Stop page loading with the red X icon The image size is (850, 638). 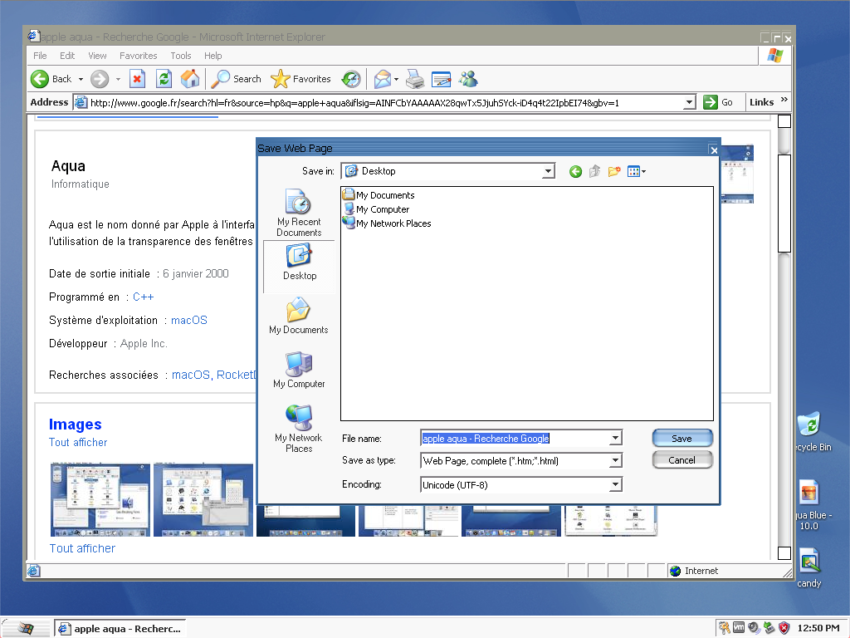[137, 79]
